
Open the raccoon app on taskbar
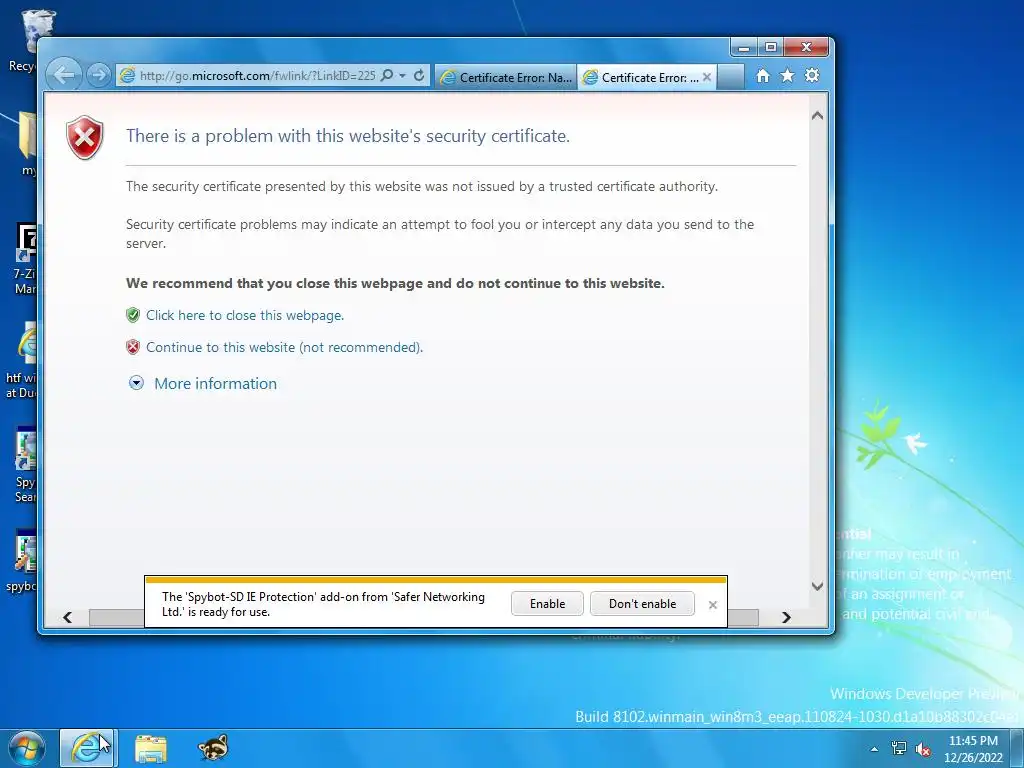[213, 748]
